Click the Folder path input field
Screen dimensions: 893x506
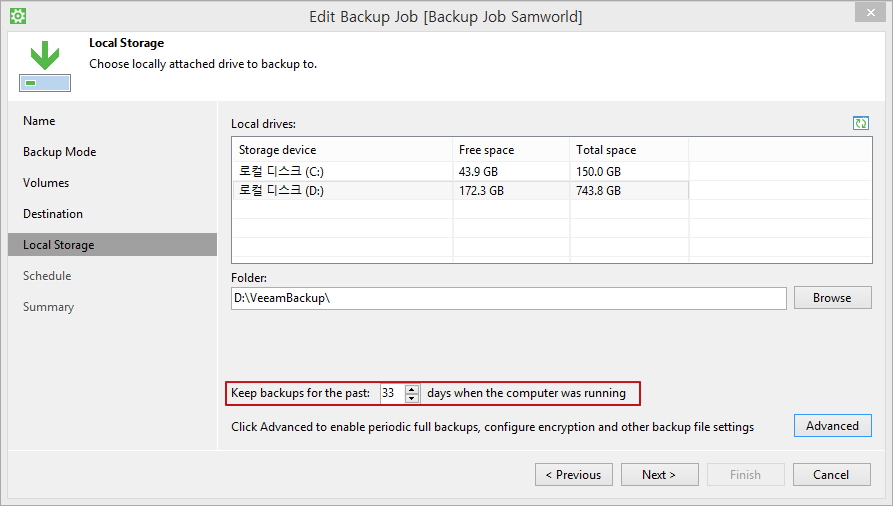pyautogui.click(x=509, y=298)
